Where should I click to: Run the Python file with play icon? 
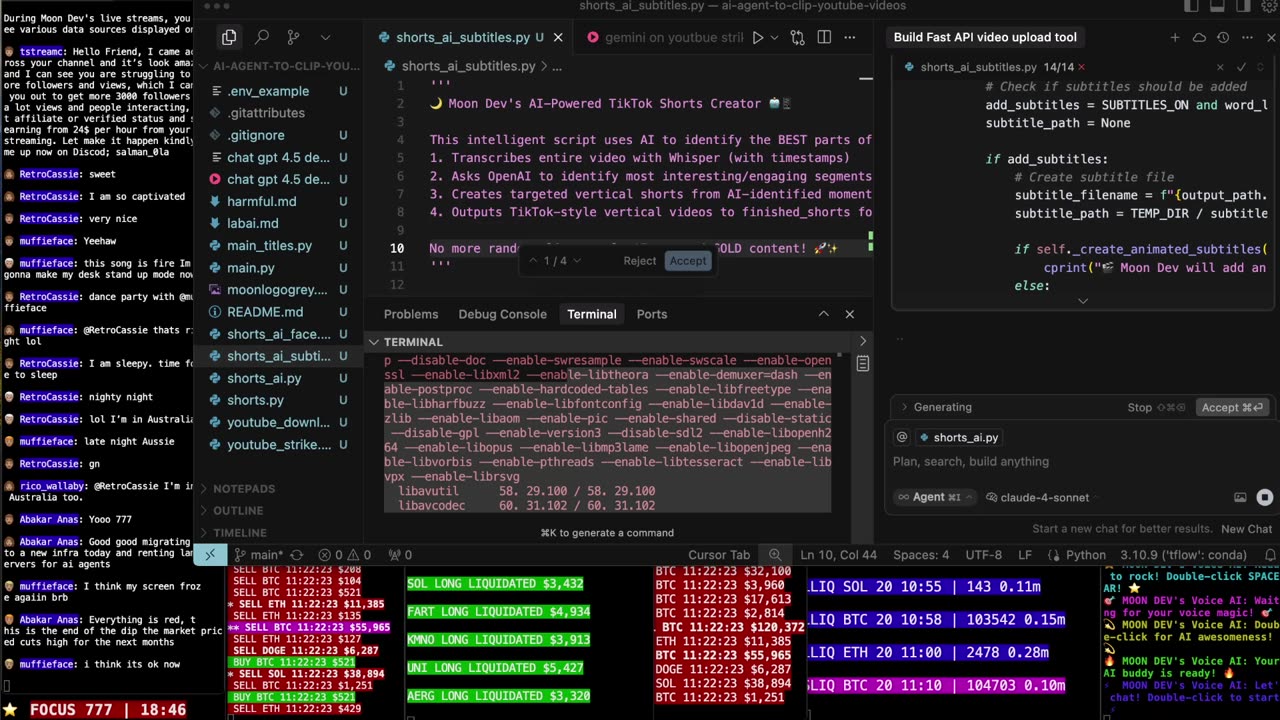point(757,37)
